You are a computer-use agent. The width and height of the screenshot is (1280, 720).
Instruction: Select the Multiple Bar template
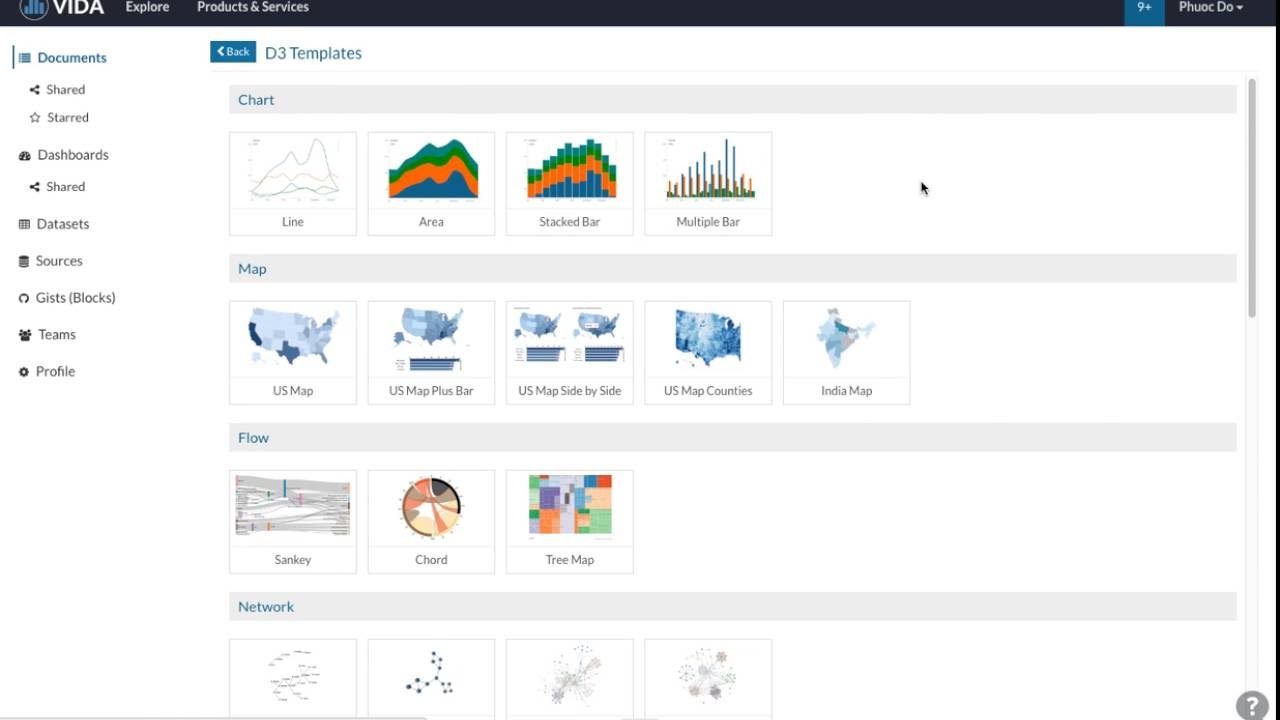coord(708,184)
